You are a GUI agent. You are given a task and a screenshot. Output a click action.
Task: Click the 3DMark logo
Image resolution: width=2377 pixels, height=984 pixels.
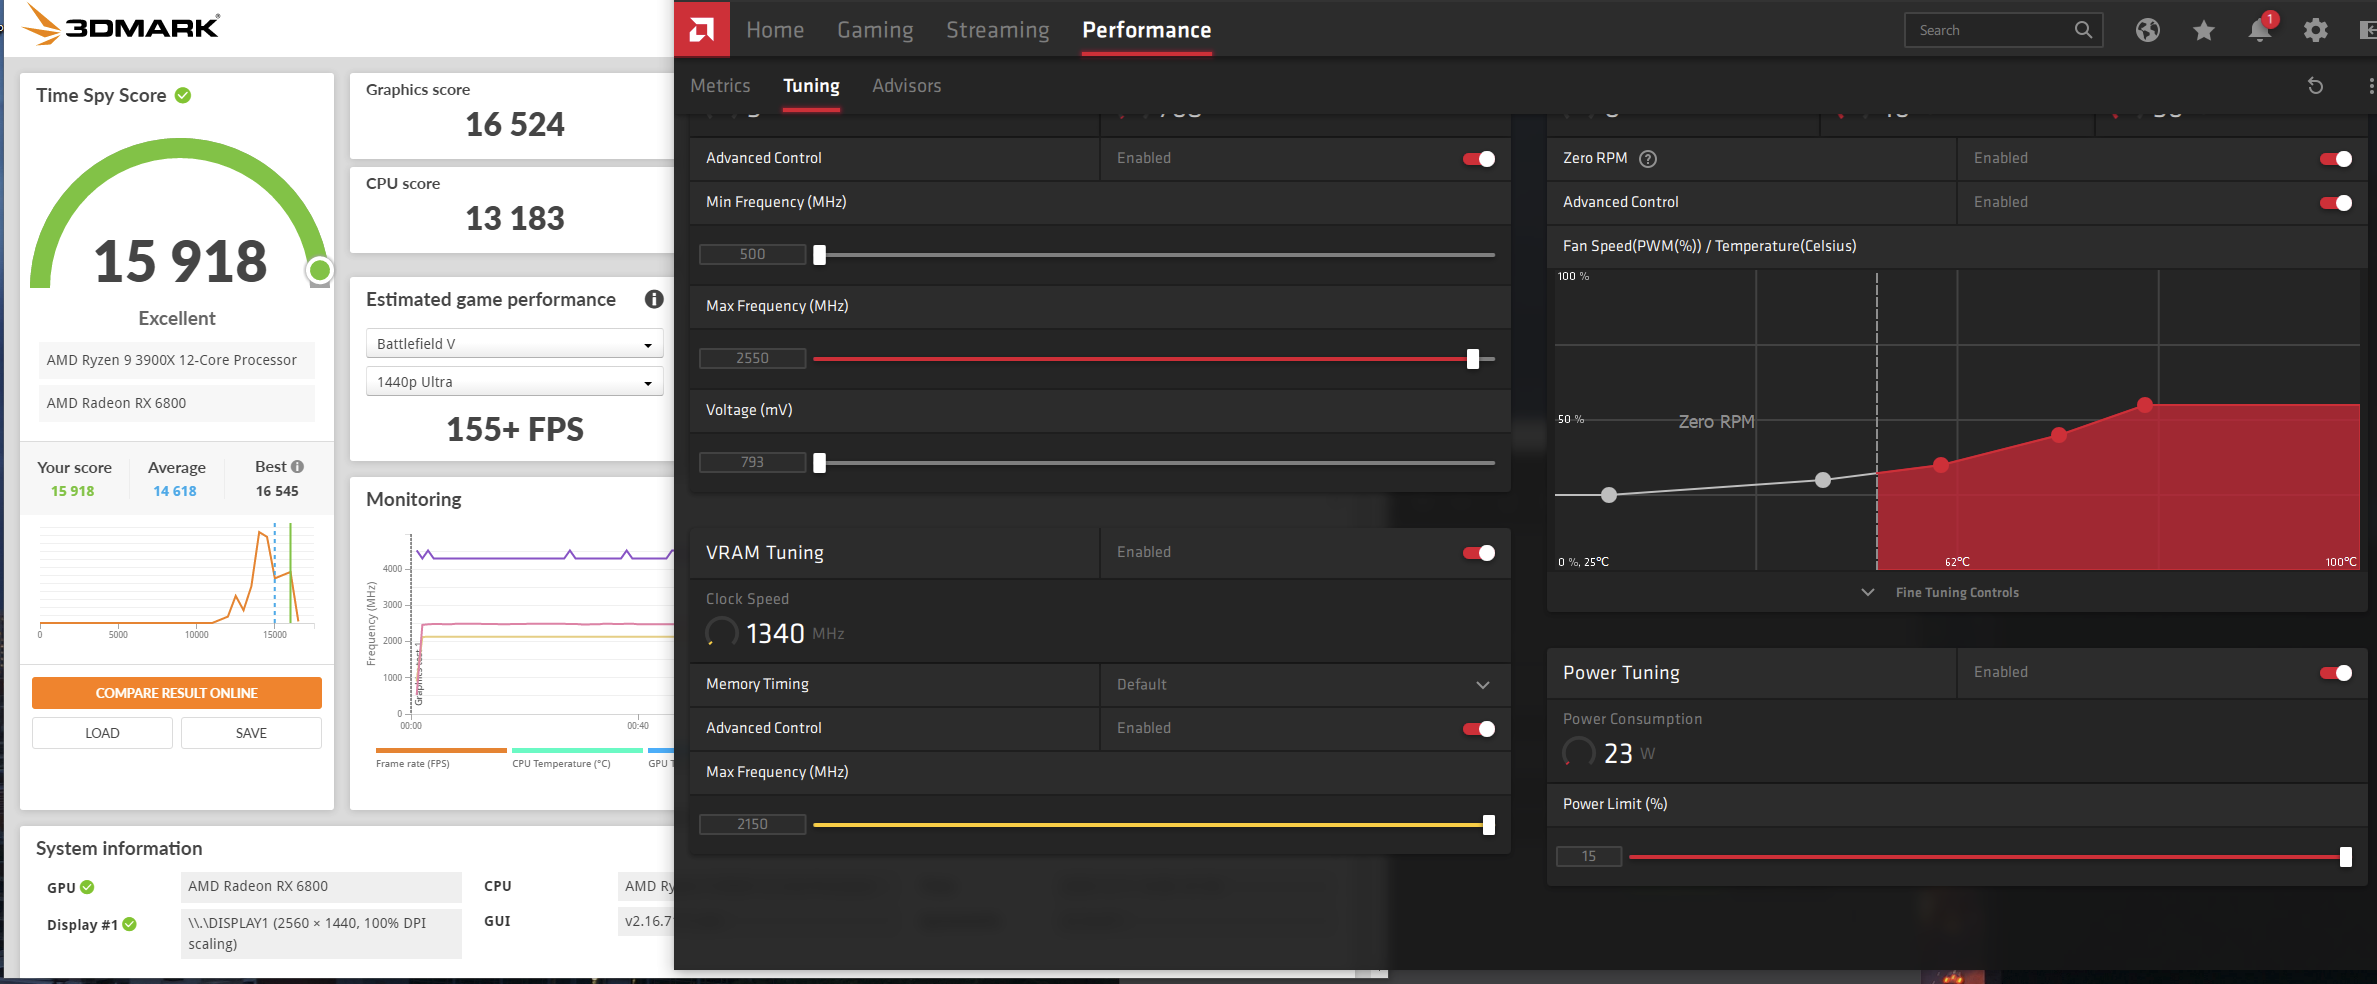pos(120,25)
